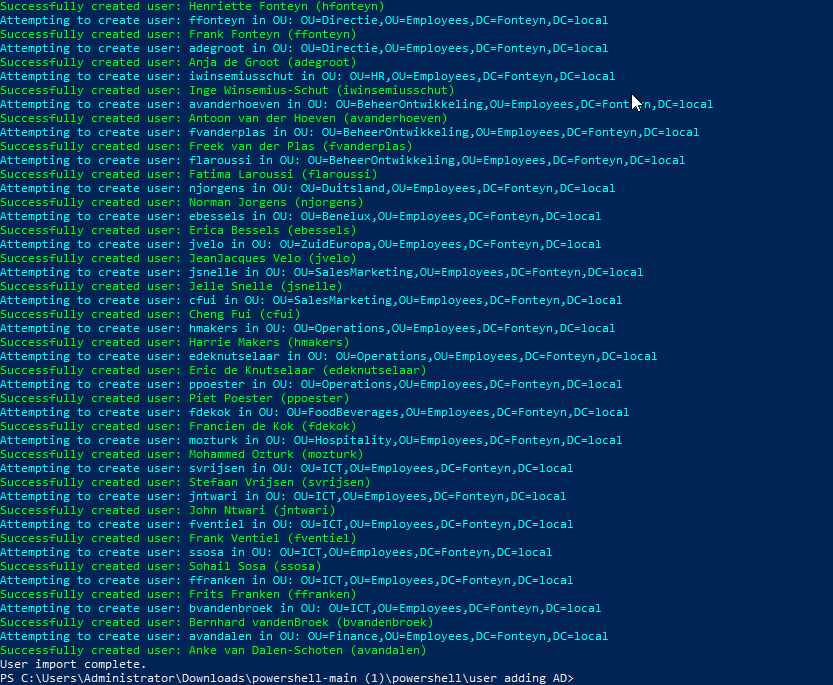Viewport: 833px width, 685px height.
Task: Click the 'iwinsemiusschut in OU: OU=HR' line
Action: pyautogui.click(x=307, y=76)
